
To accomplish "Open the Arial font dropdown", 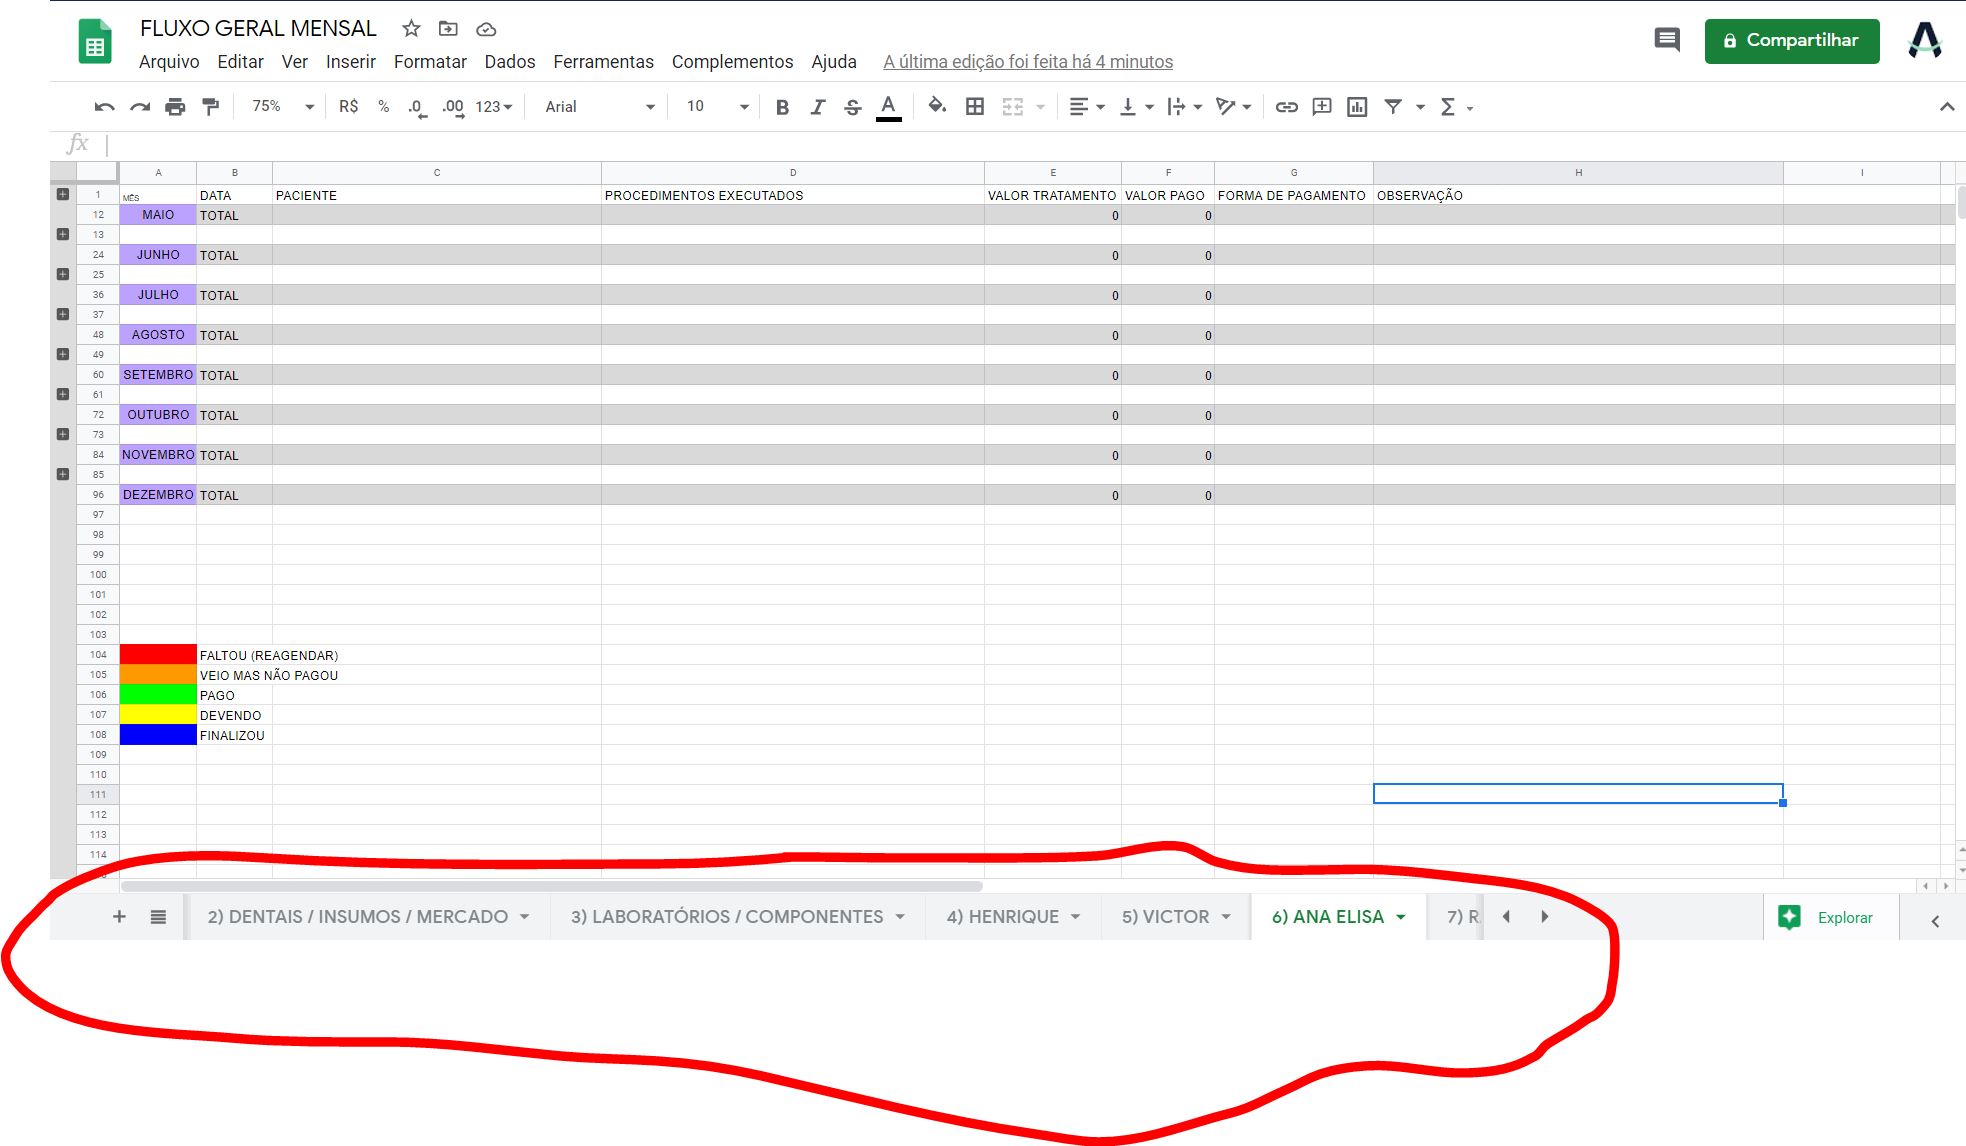I will click(x=599, y=107).
